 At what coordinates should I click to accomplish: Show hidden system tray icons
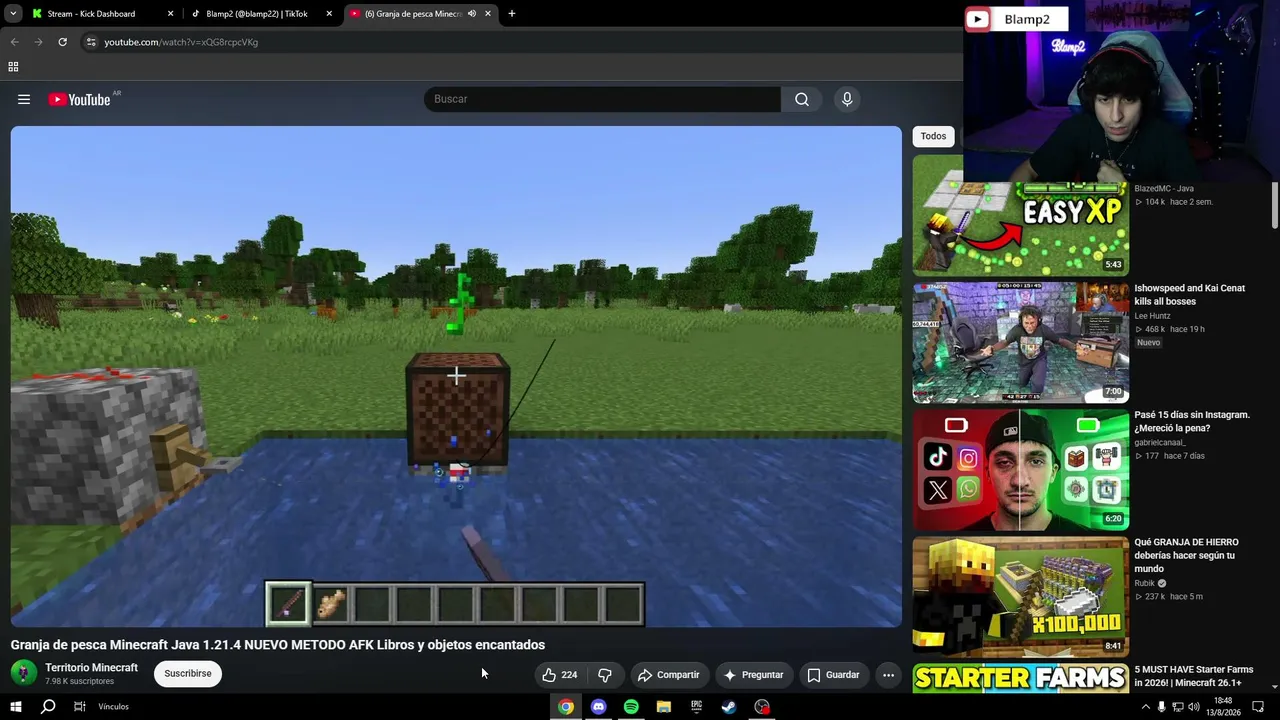(x=1145, y=707)
